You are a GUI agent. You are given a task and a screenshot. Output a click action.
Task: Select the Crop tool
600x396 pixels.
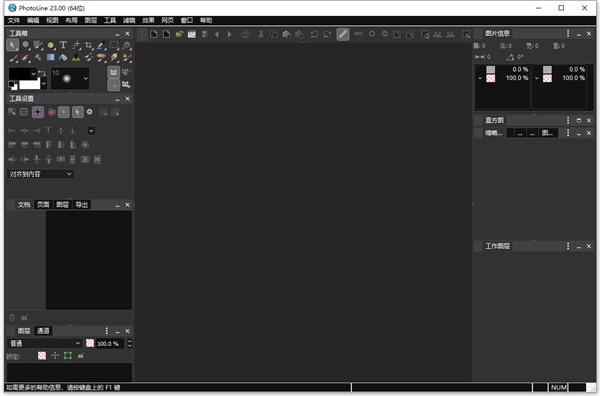point(89,45)
